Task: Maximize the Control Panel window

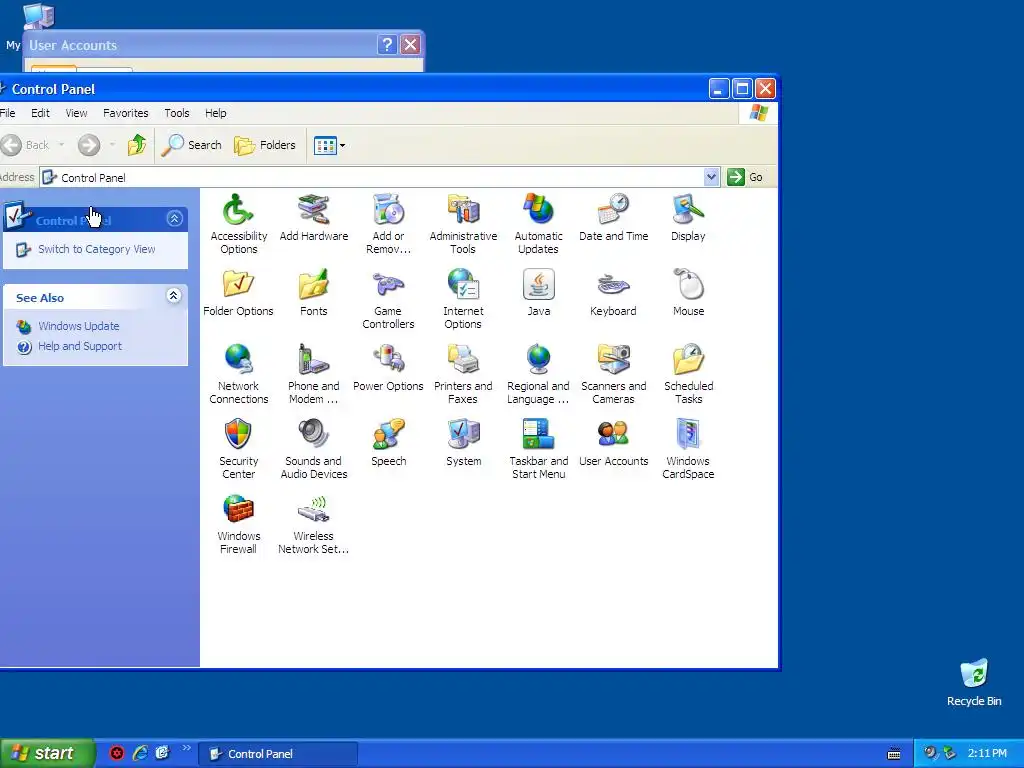Action: coord(742,89)
